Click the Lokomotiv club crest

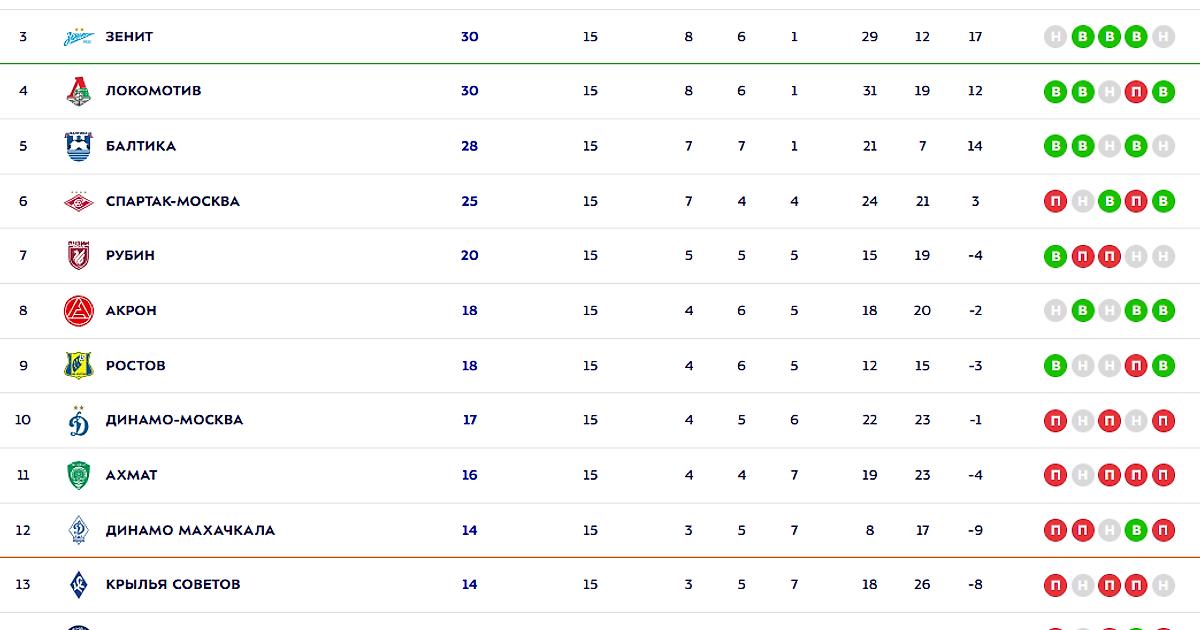[78, 91]
